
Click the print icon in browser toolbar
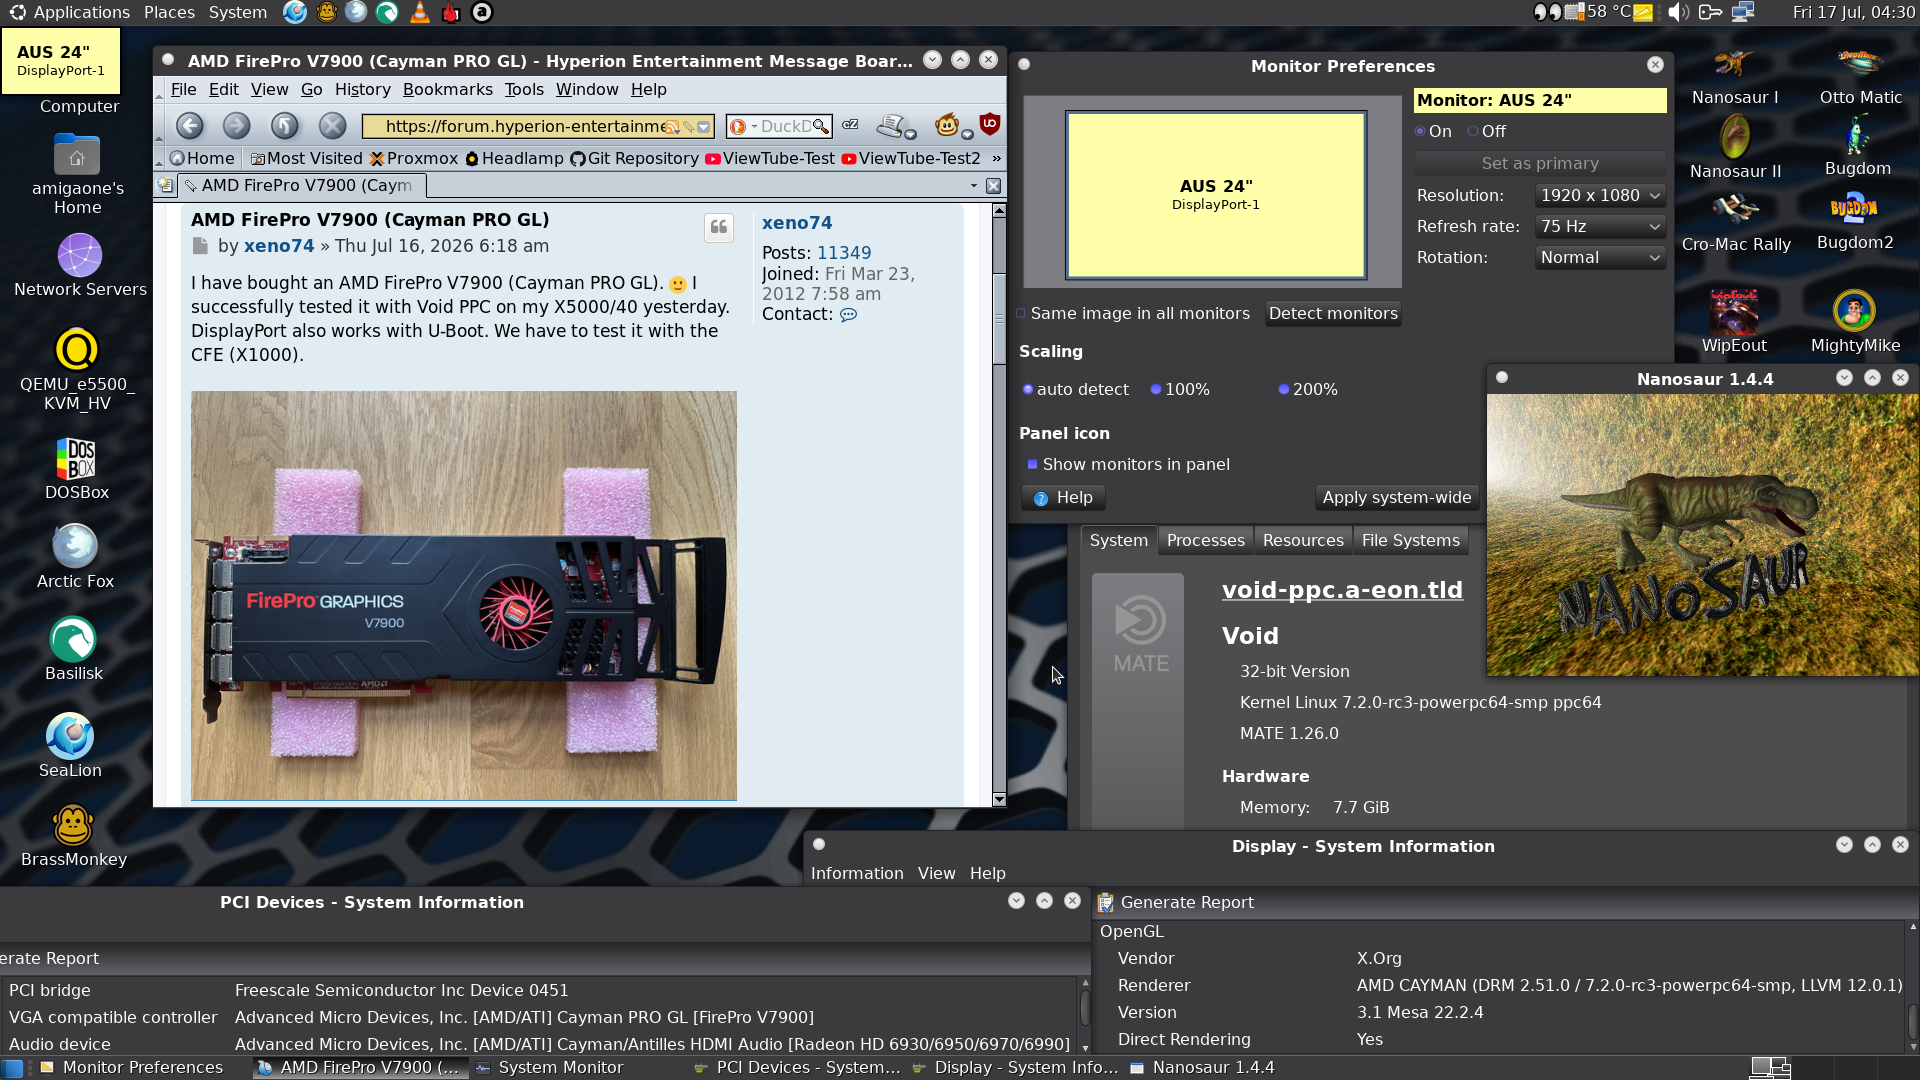(889, 125)
